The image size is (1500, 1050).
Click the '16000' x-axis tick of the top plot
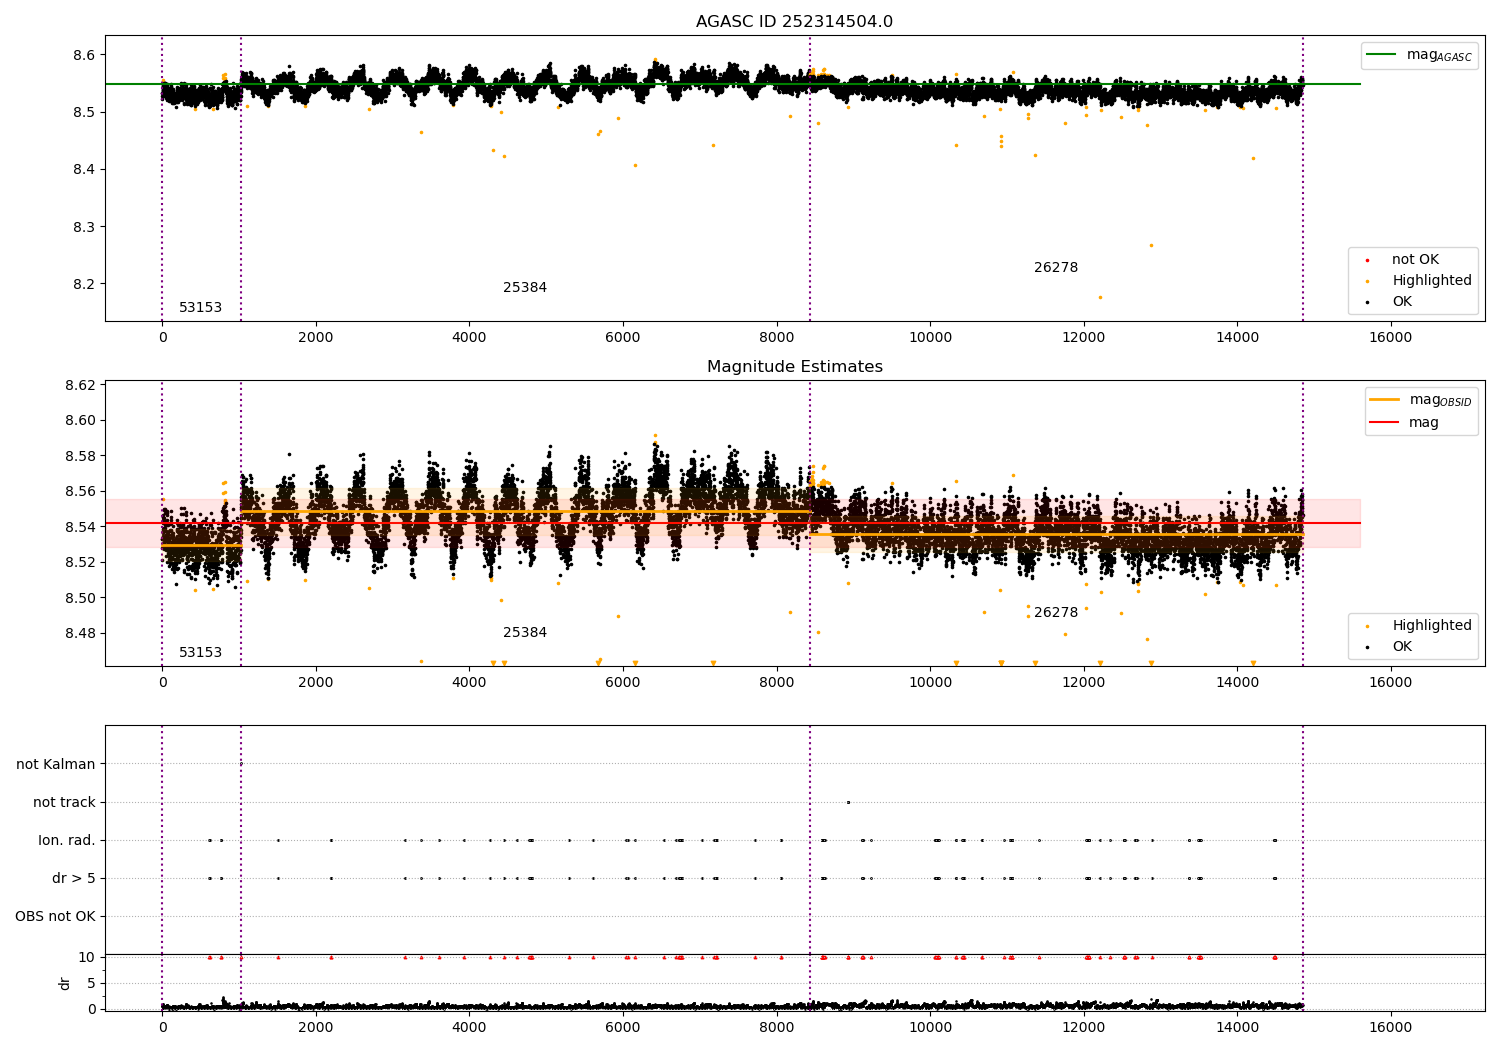[1390, 338]
